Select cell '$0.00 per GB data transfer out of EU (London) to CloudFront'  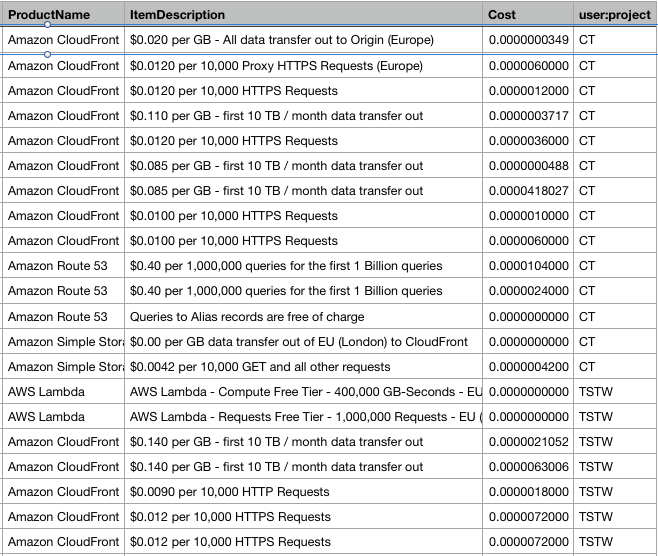click(x=303, y=342)
